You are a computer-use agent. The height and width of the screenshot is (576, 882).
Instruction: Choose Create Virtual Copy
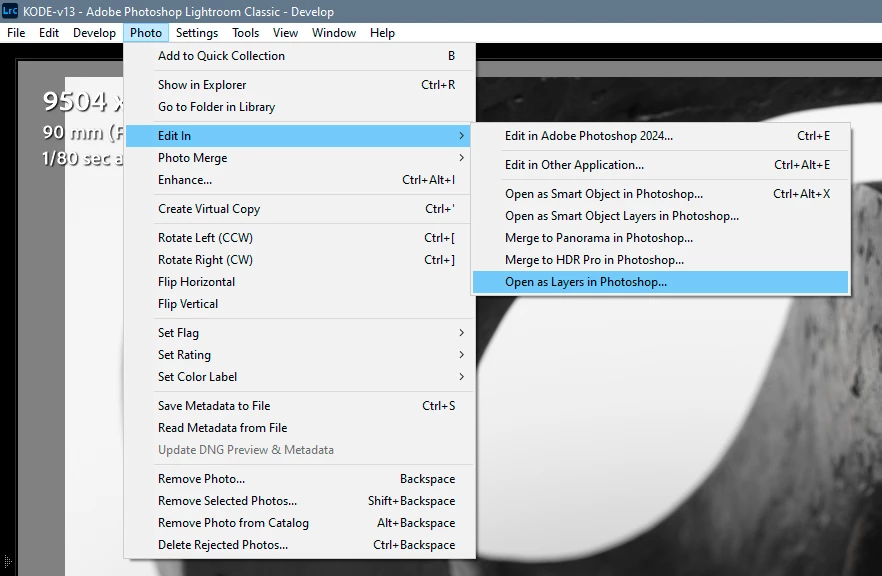pyautogui.click(x=299, y=209)
